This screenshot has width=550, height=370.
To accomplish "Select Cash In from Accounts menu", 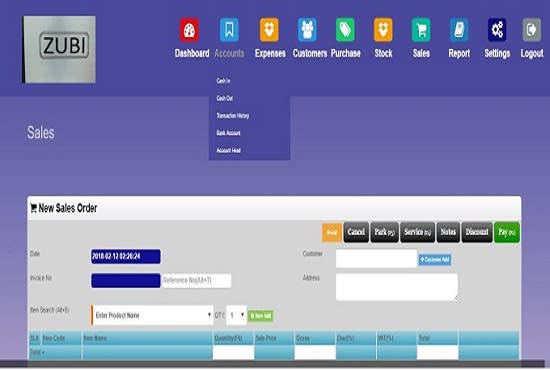I will [x=223, y=81].
